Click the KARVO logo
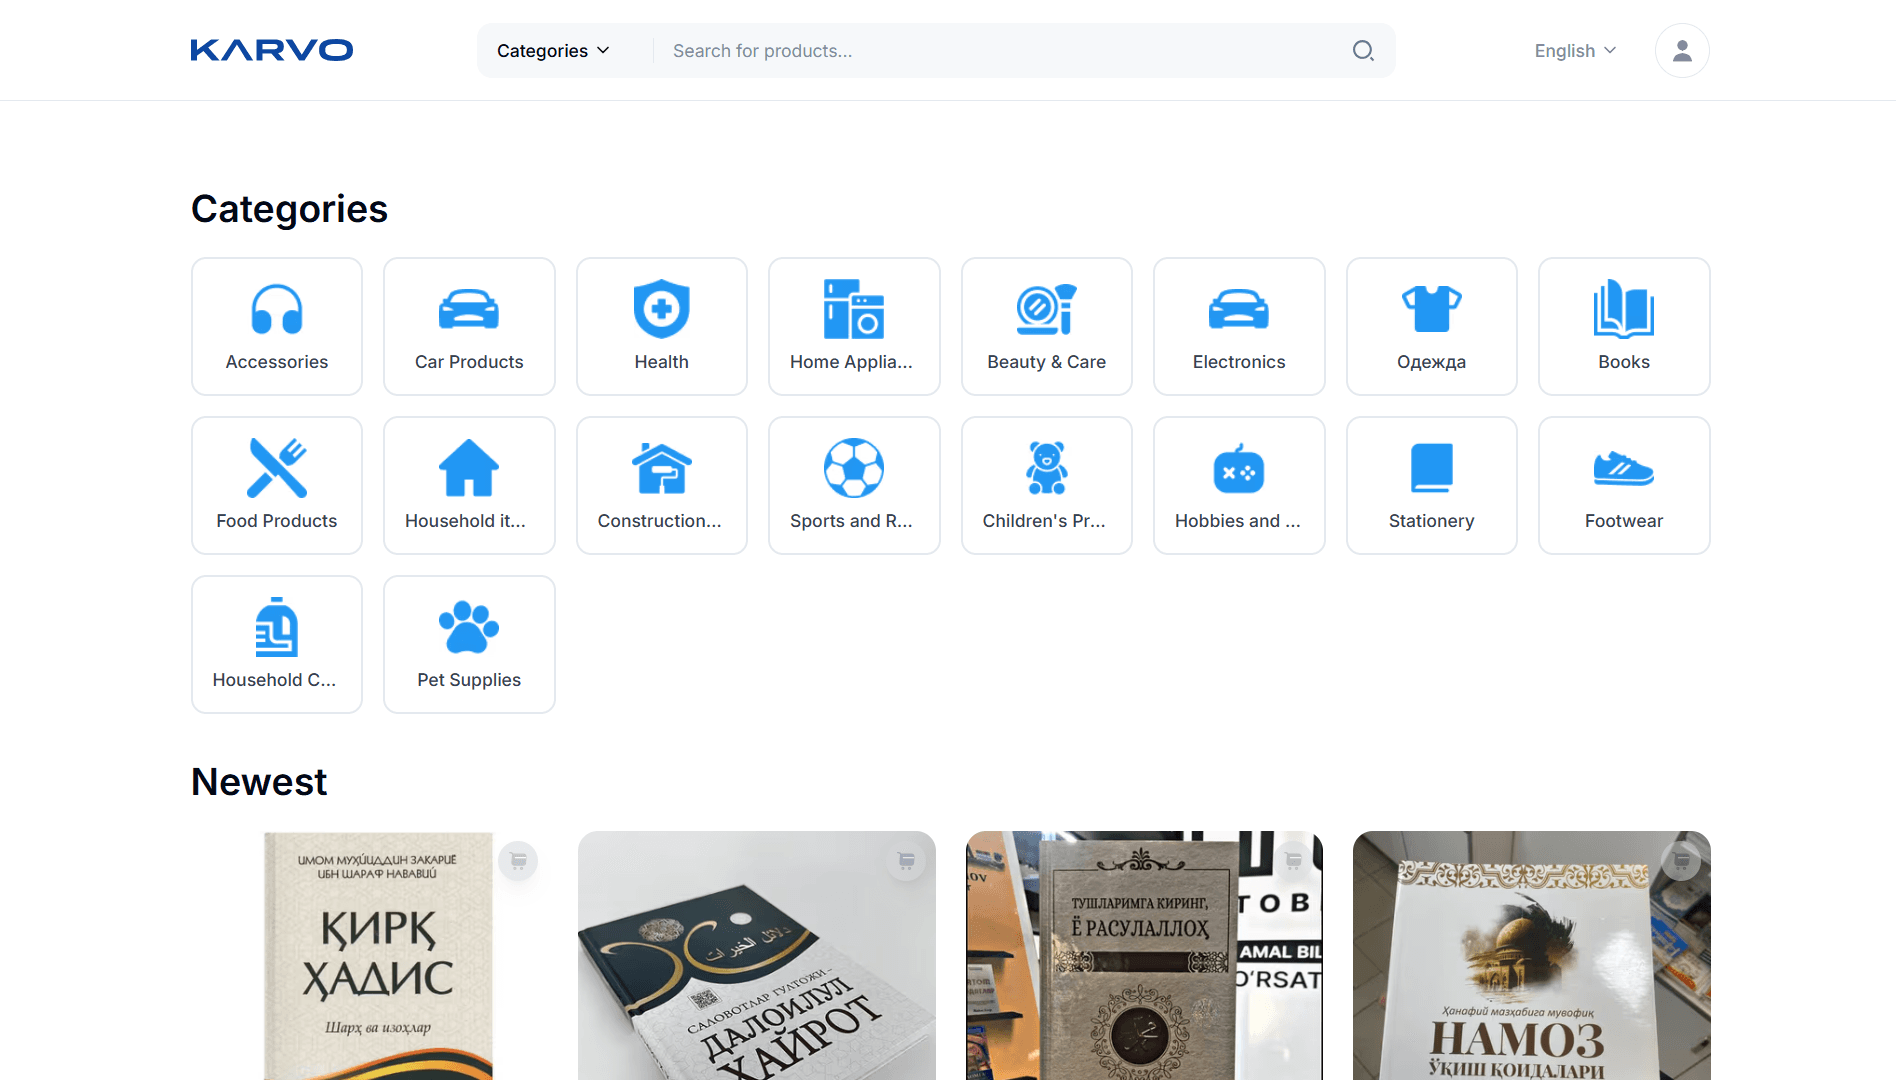The image size is (1896, 1080). [271, 50]
